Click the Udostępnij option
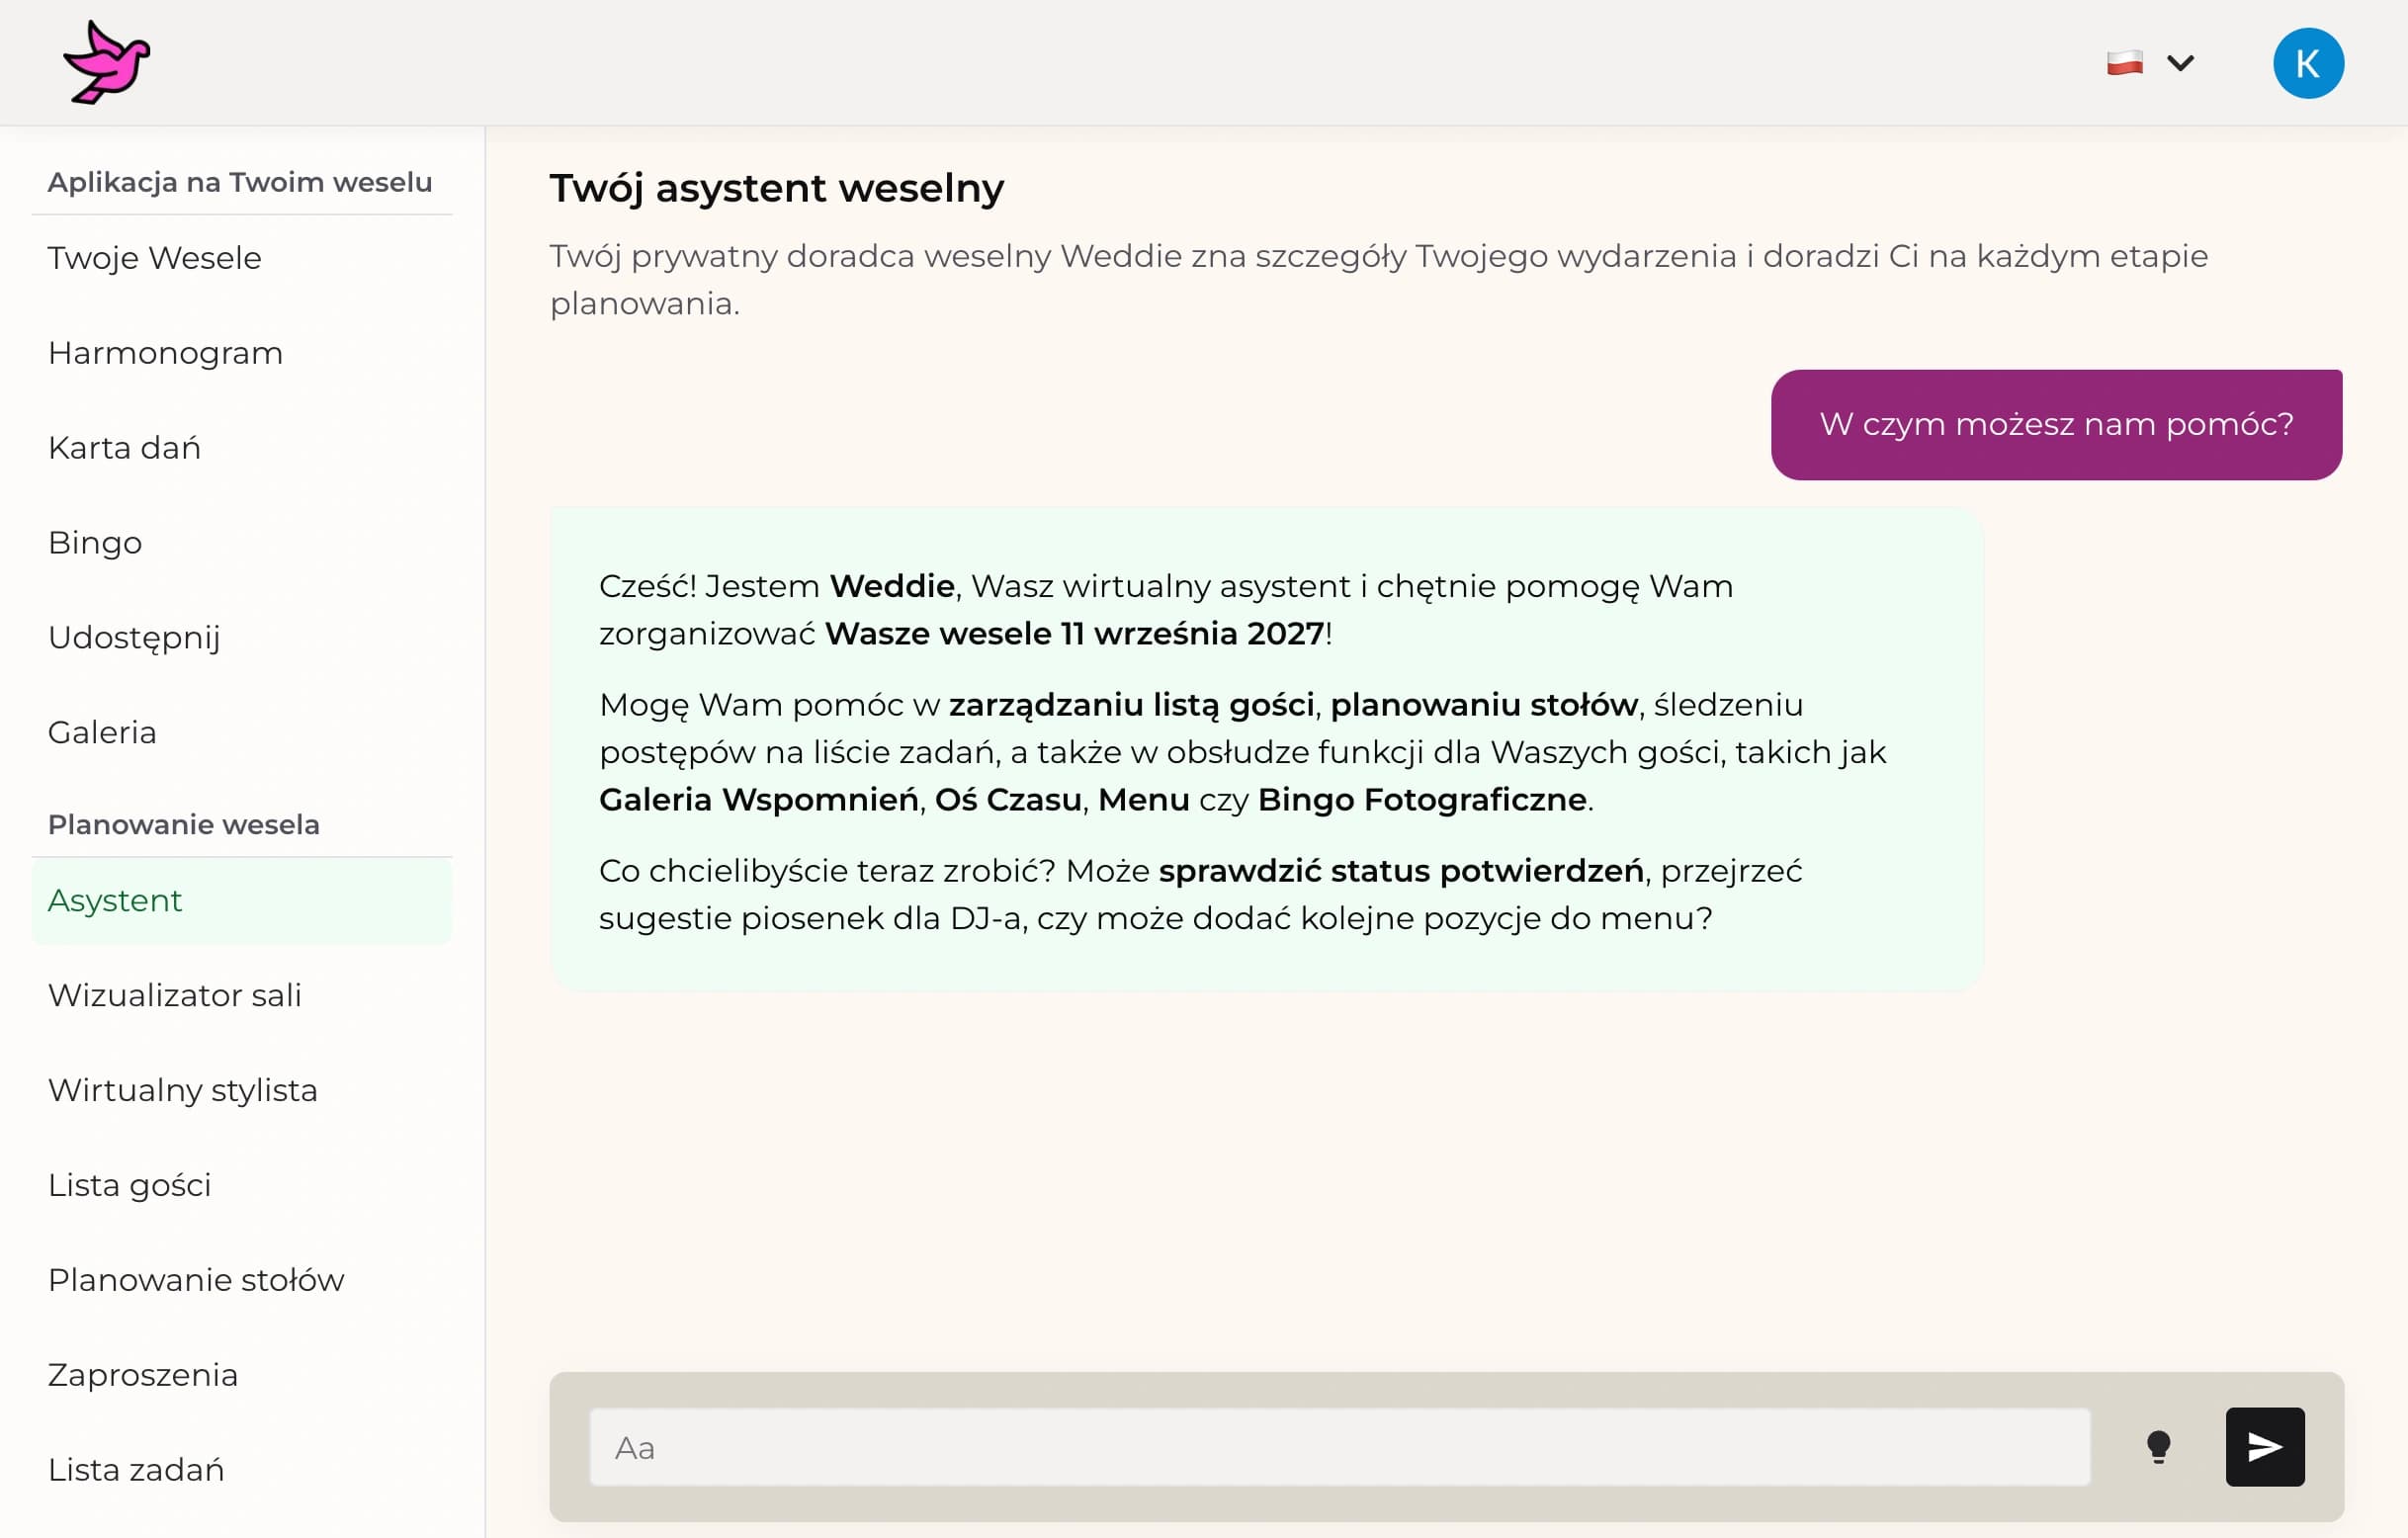This screenshot has height=1538, width=2408. point(134,637)
